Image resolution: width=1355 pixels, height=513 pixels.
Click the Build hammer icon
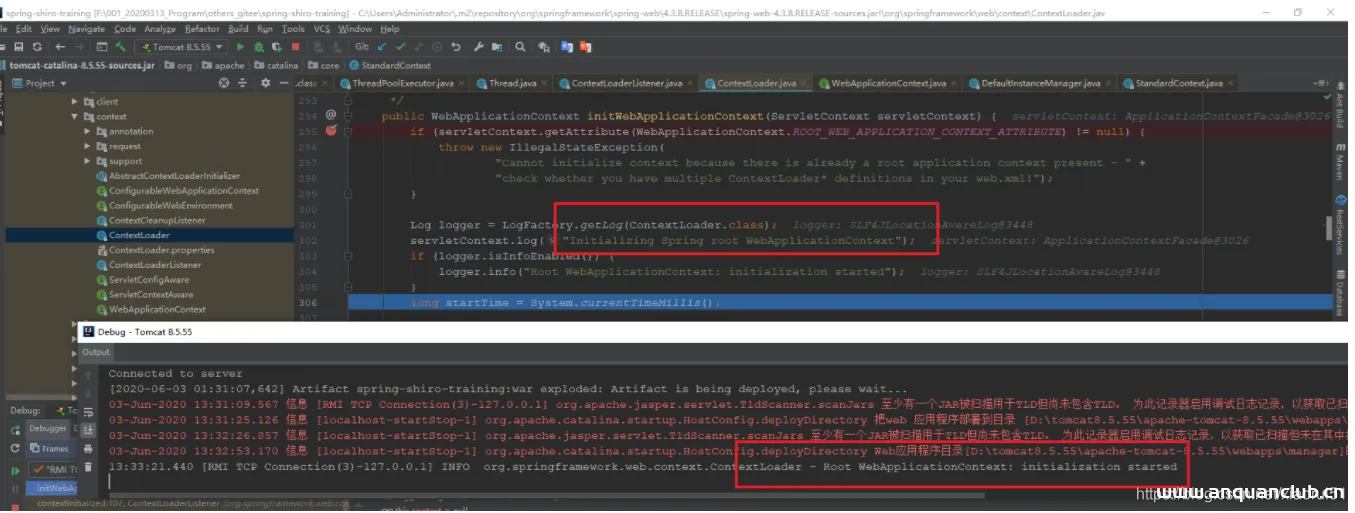click(x=121, y=47)
